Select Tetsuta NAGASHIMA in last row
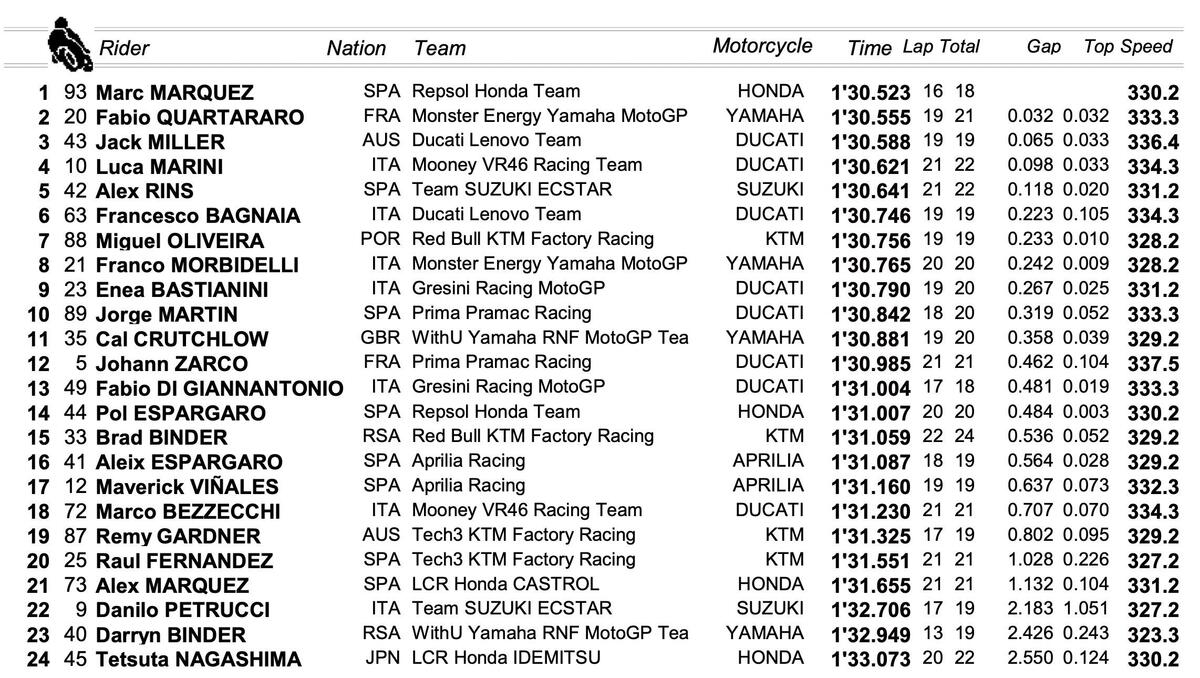Image resolution: width=1200 pixels, height=678 pixels. pyautogui.click(x=198, y=659)
